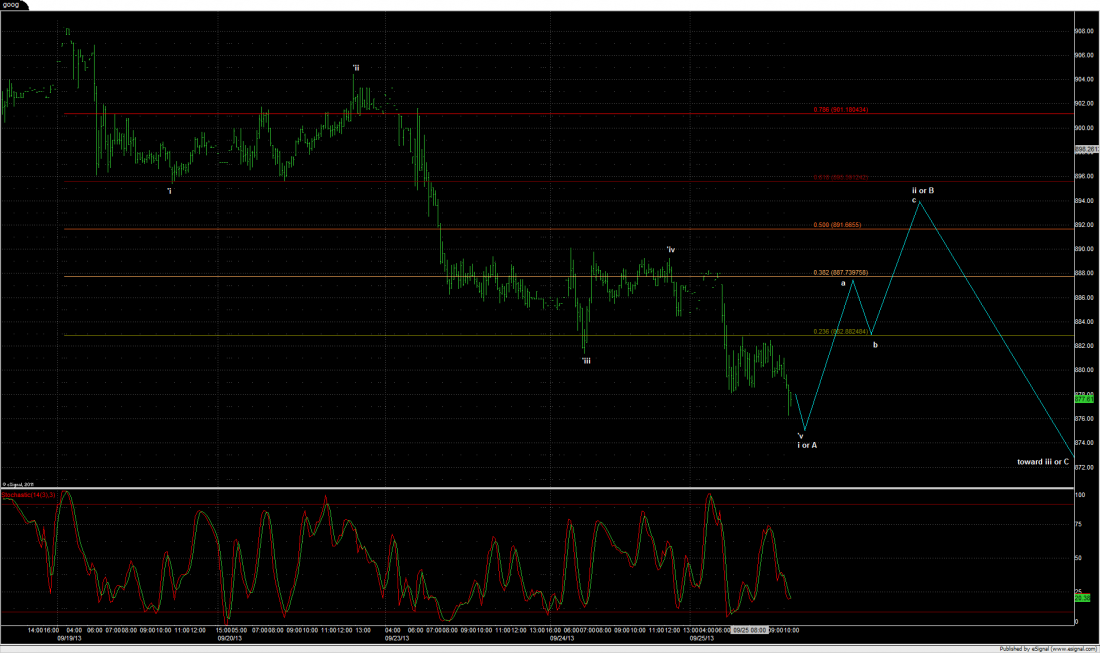Select the 0.500 Fibonacci retracement label

coord(837,225)
